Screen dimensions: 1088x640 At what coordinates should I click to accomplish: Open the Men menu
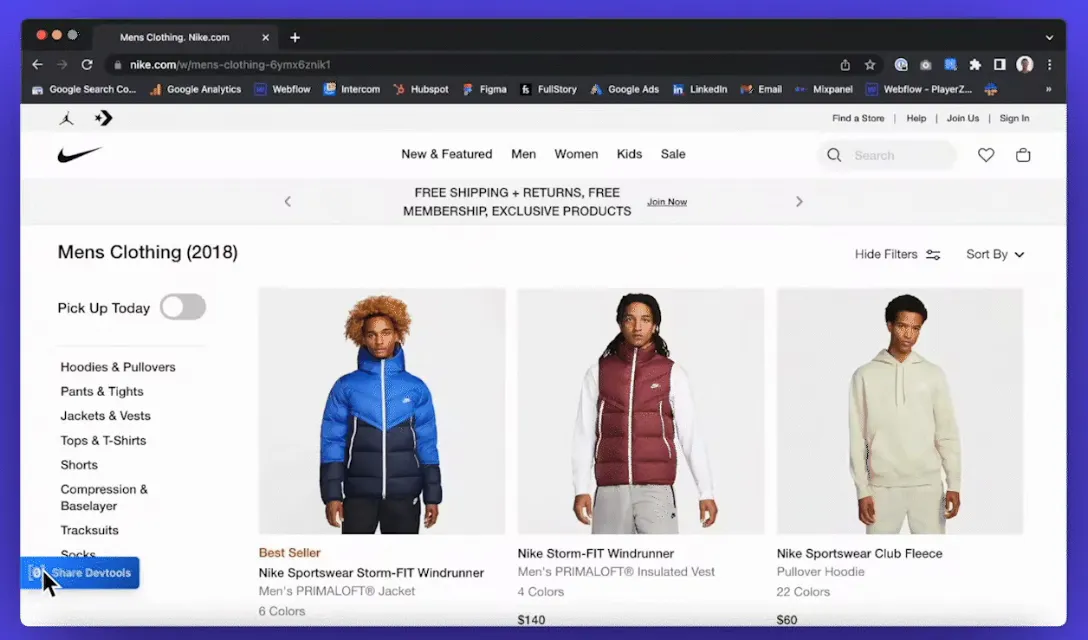coord(523,154)
